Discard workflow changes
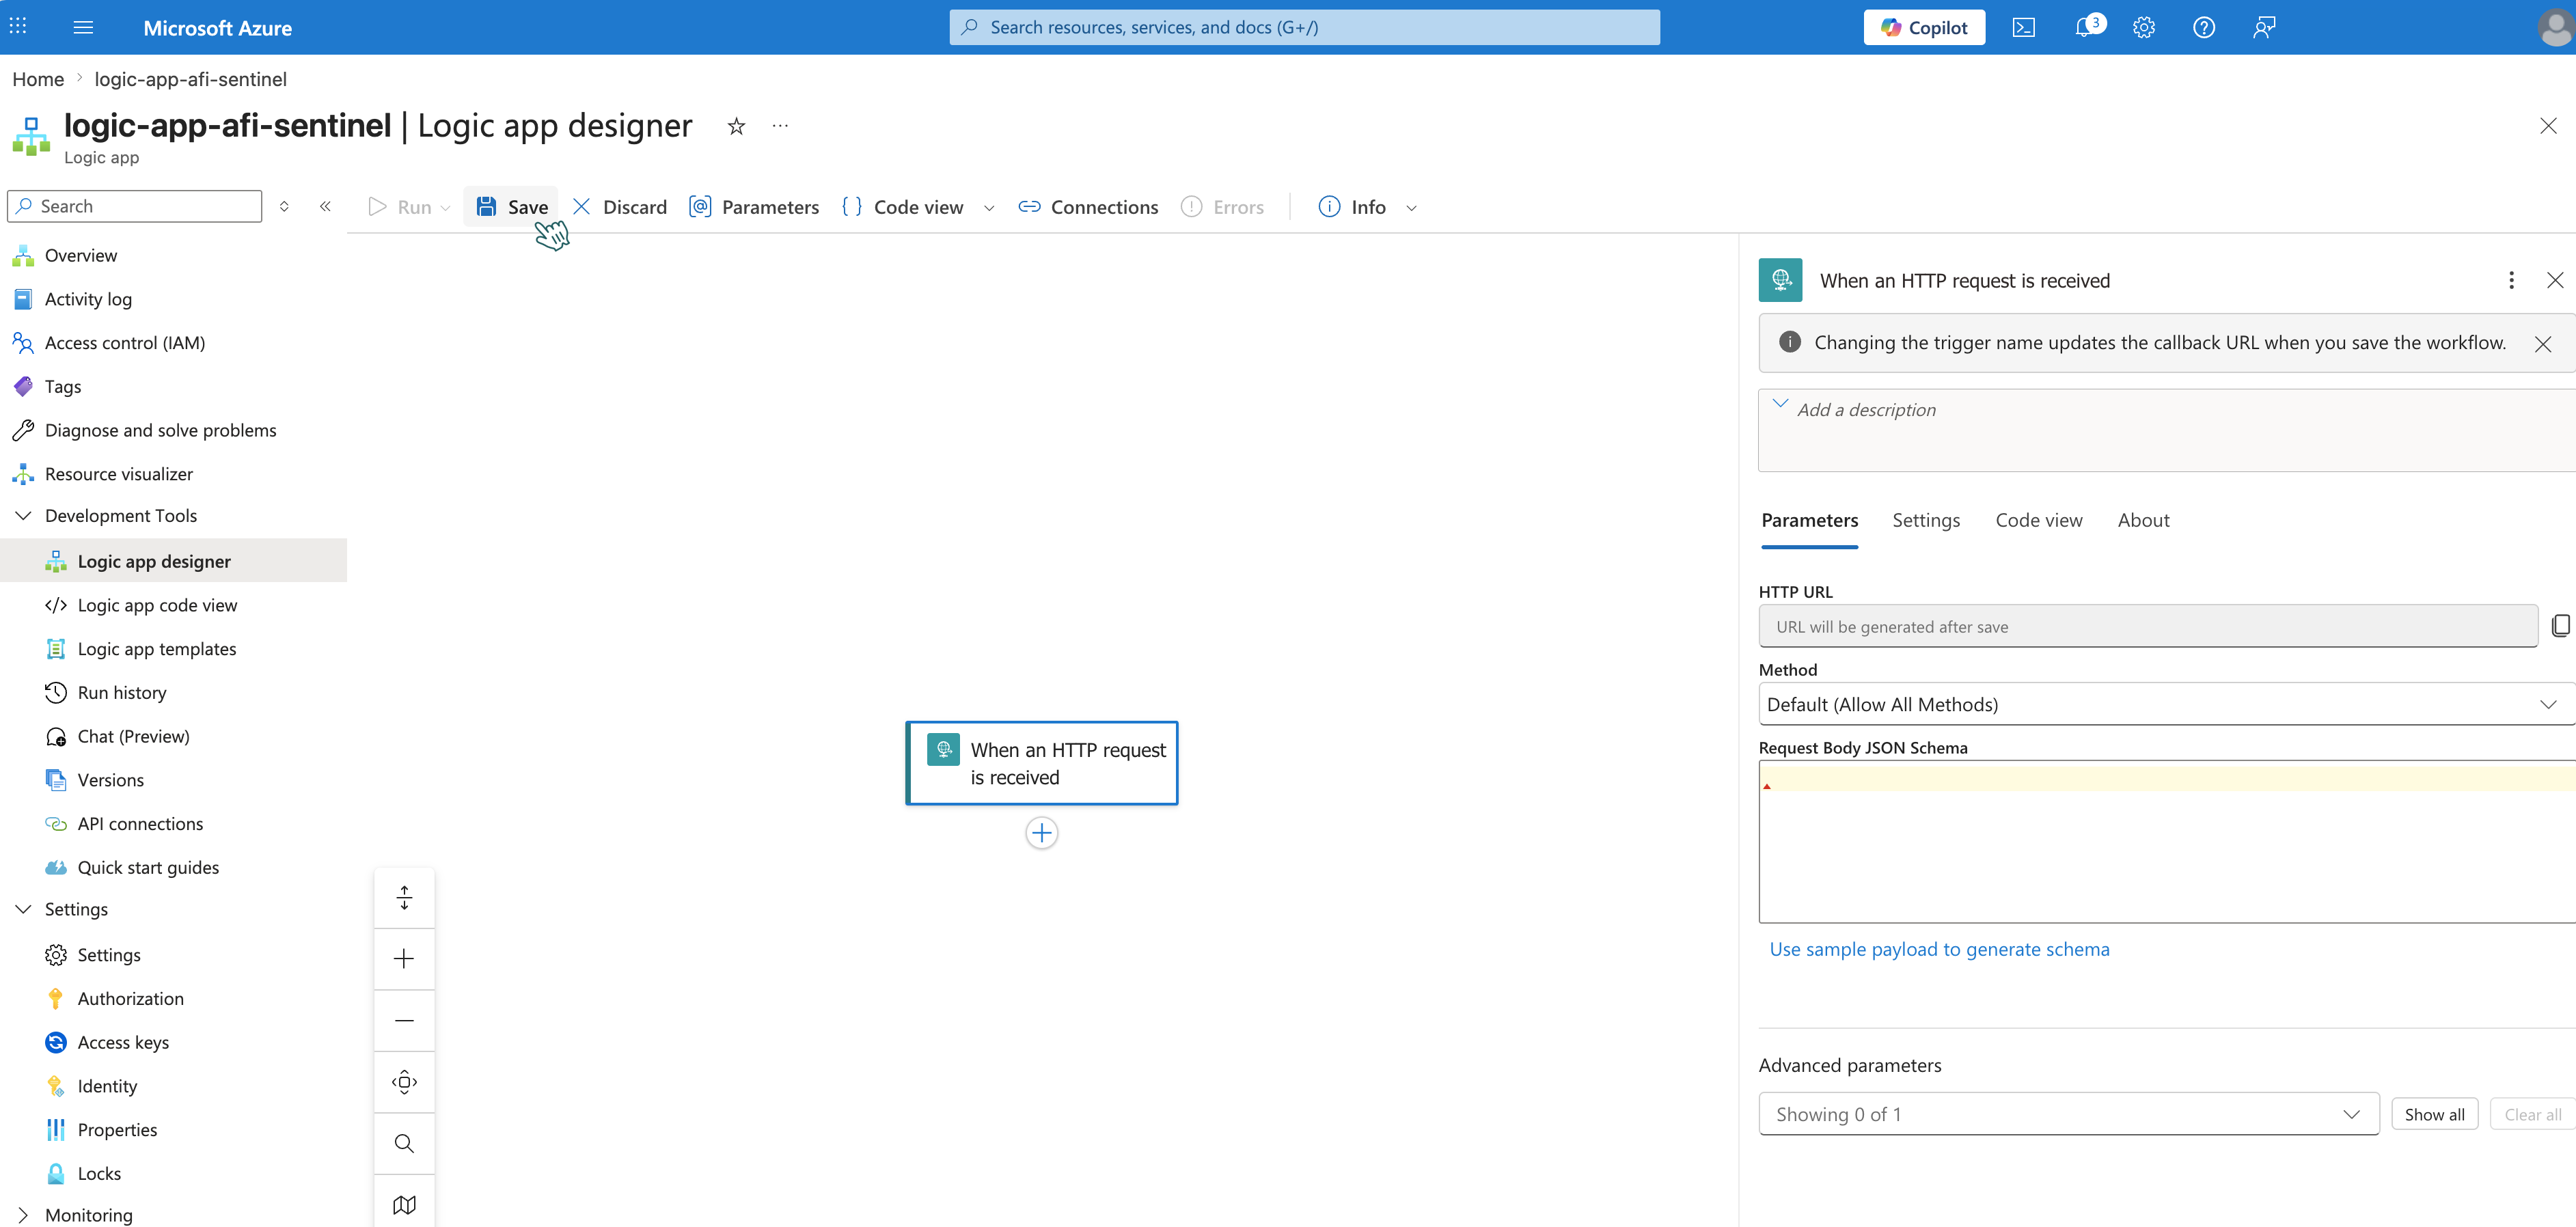The width and height of the screenshot is (2576, 1227). (619, 207)
